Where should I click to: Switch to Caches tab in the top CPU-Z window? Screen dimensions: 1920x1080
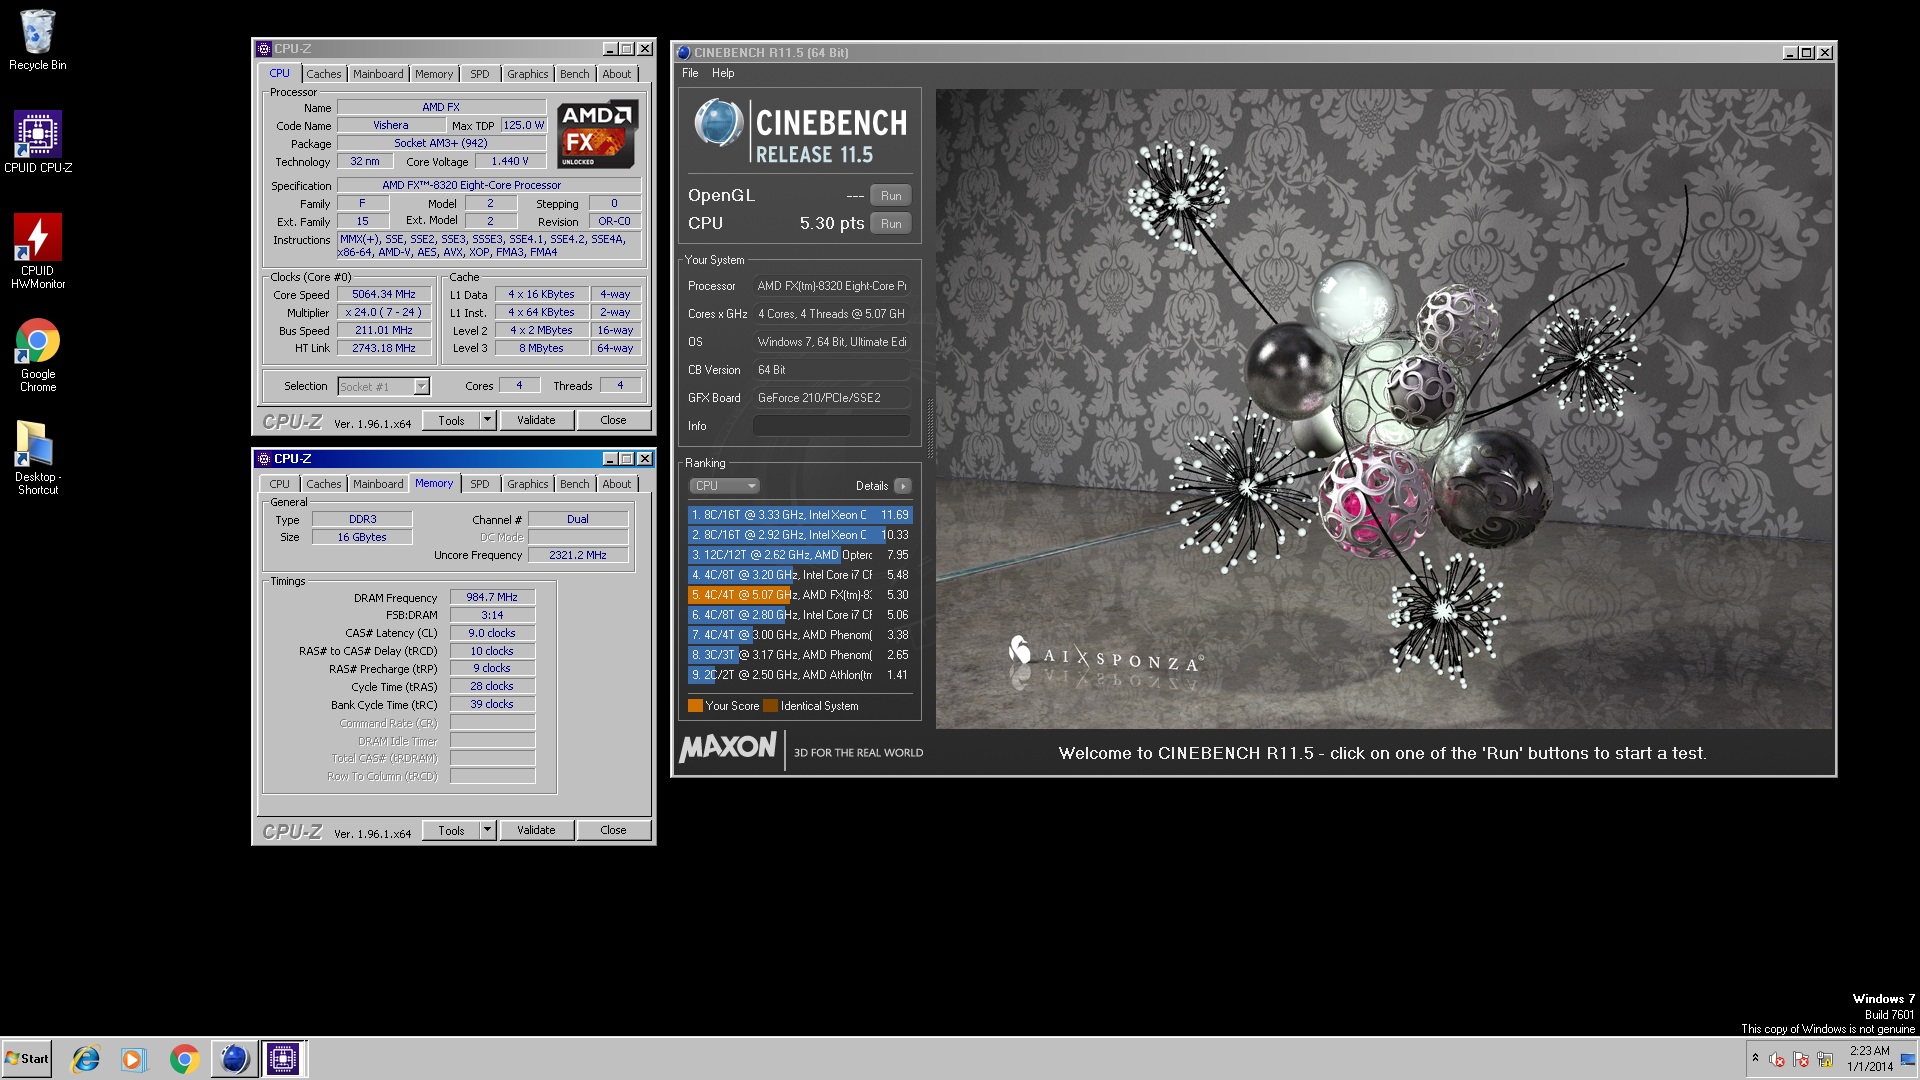click(323, 74)
